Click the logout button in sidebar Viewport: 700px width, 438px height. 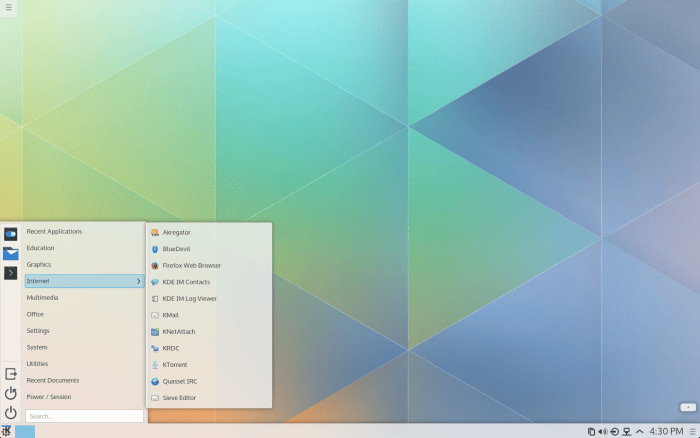11,374
